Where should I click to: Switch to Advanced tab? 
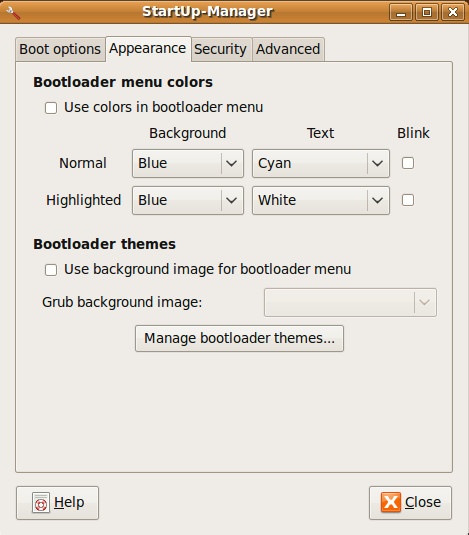[x=288, y=49]
